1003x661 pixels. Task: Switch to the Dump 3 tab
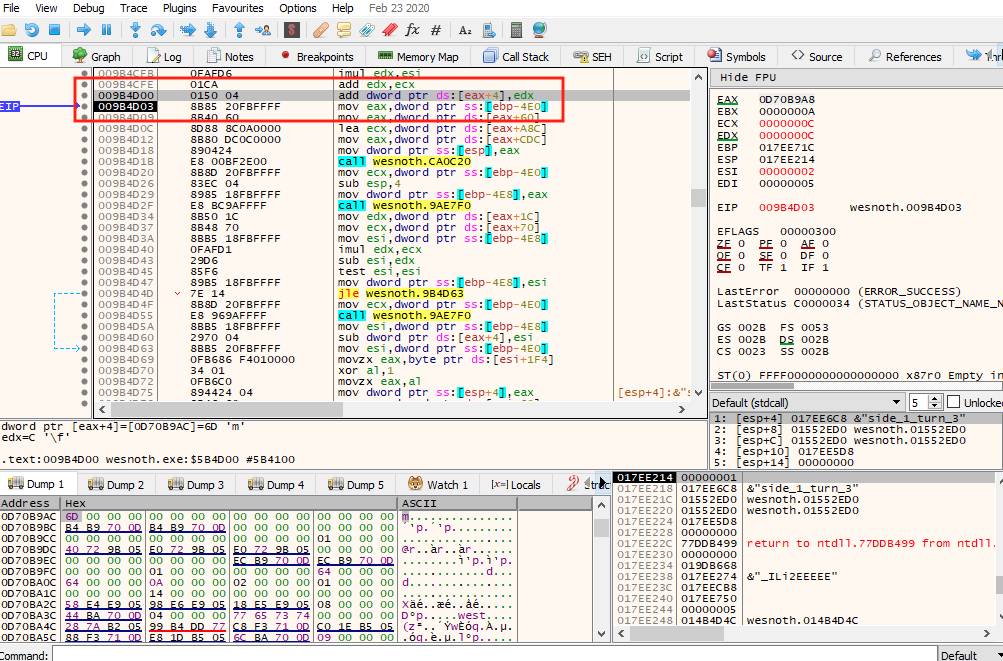pos(196,484)
